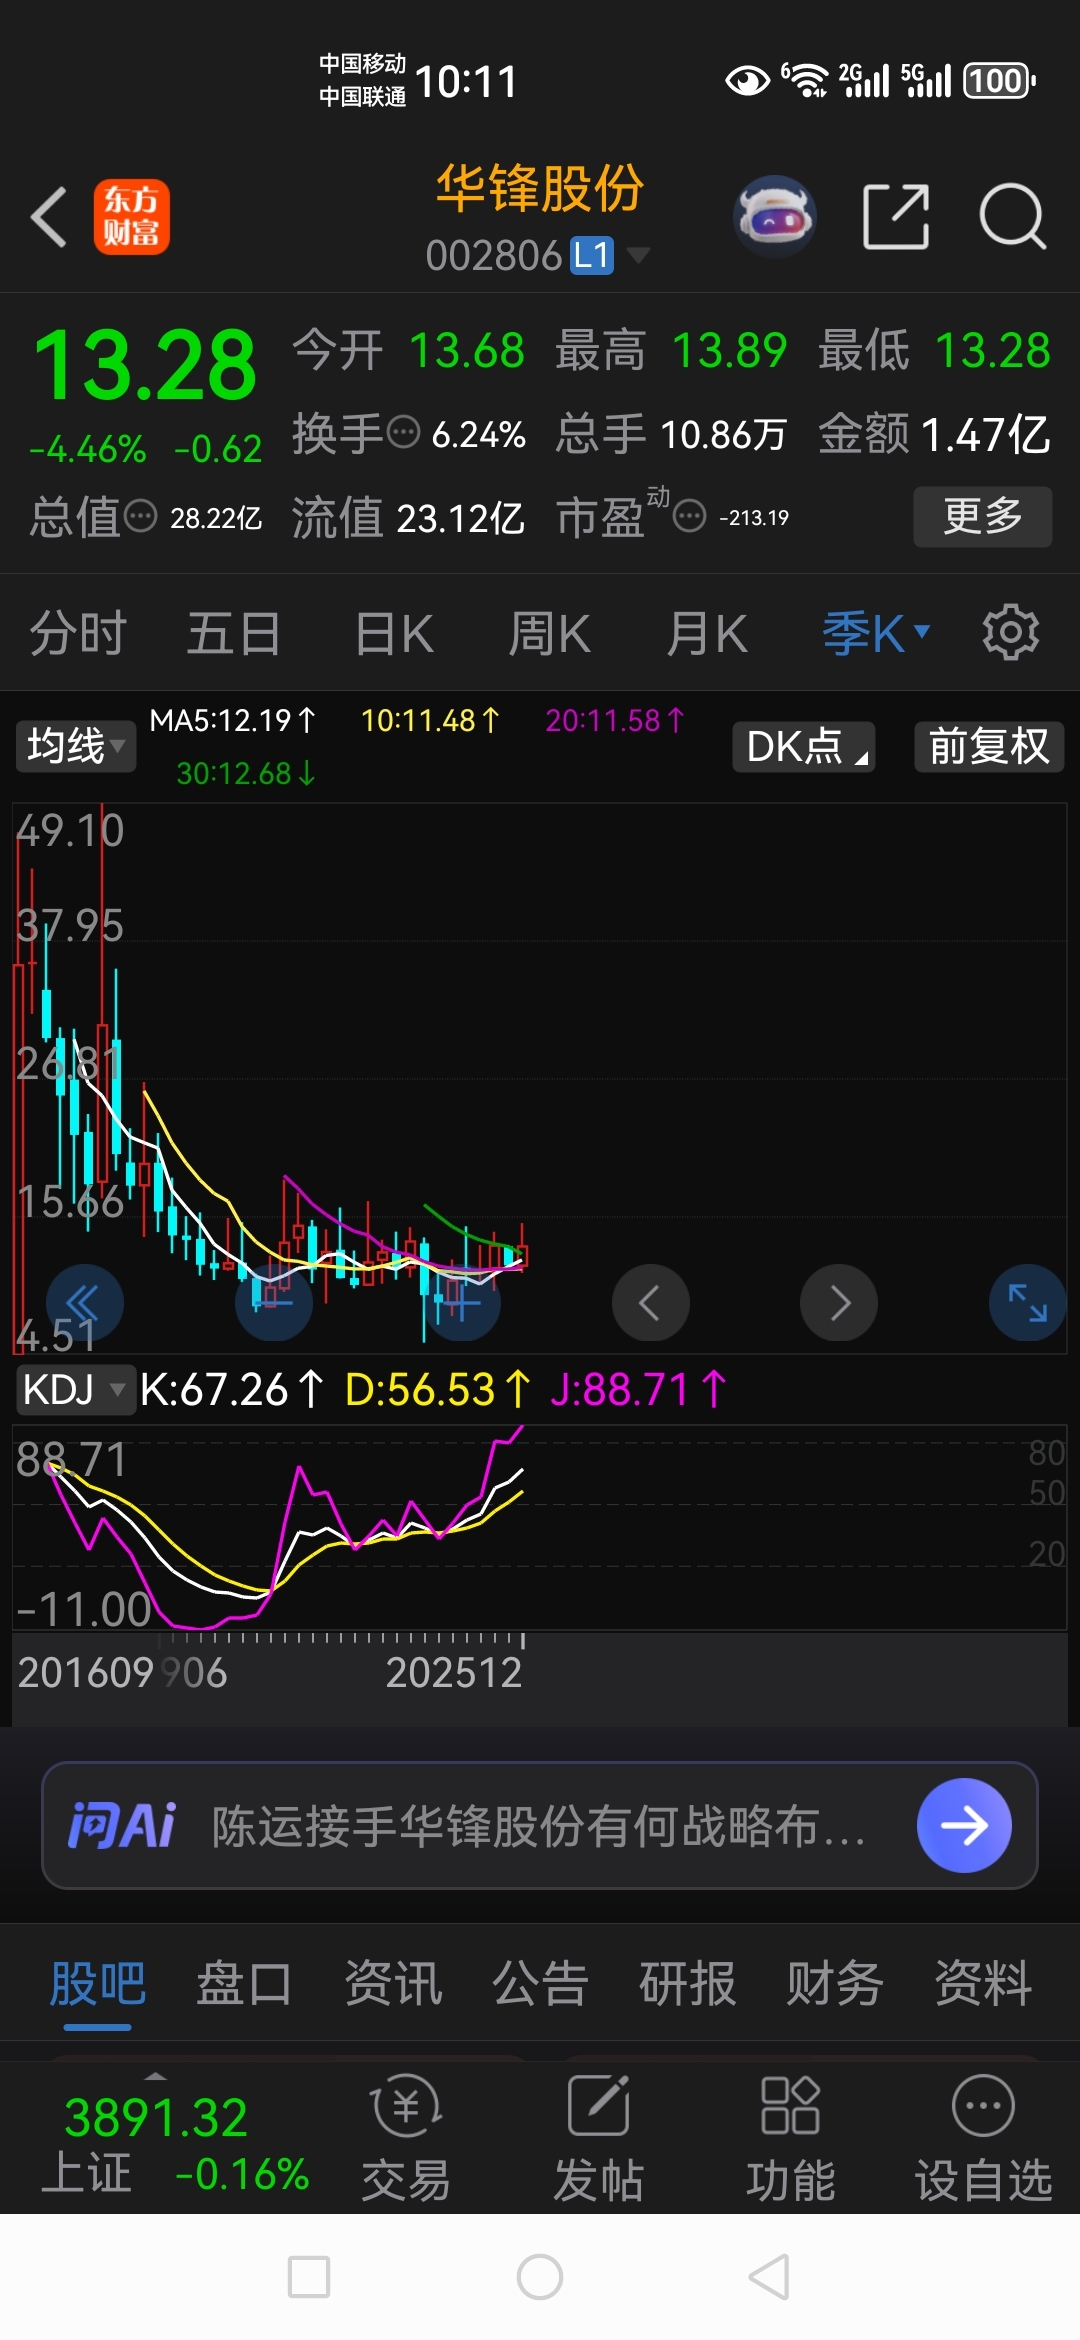Move chart right with single arrow

(x=838, y=1303)
